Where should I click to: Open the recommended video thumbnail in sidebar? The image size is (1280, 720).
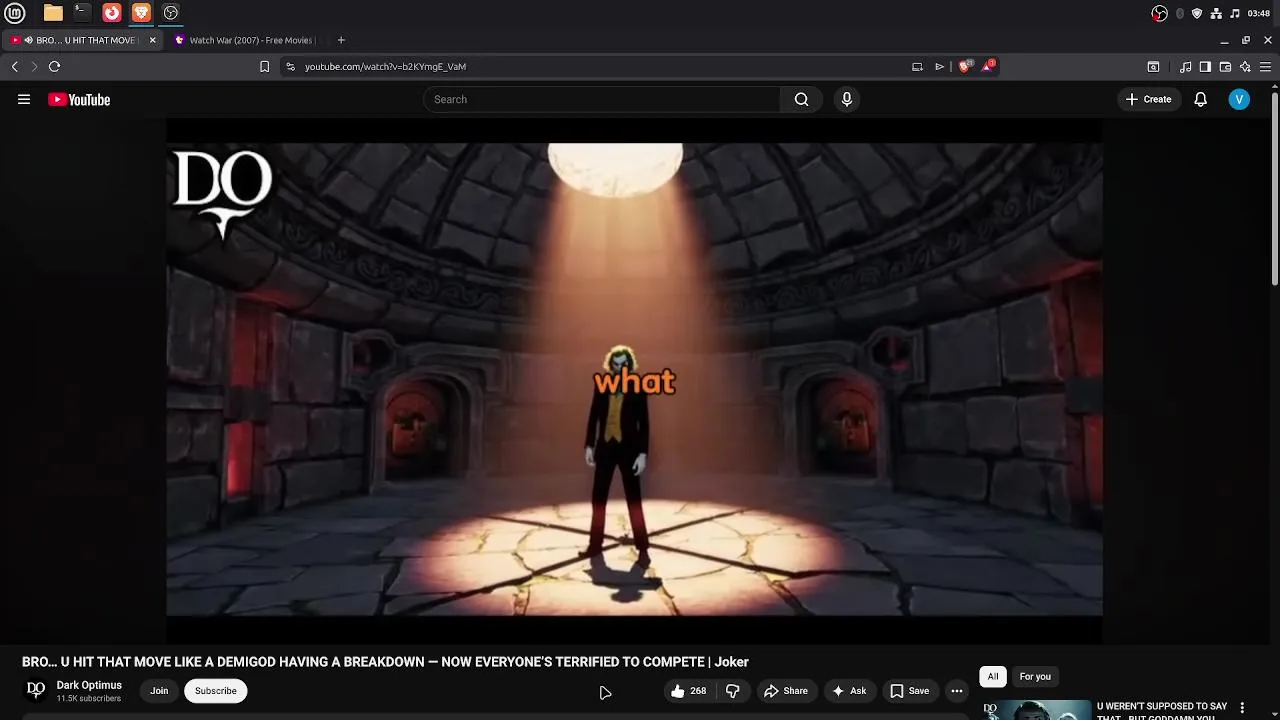click(1036, 710)
